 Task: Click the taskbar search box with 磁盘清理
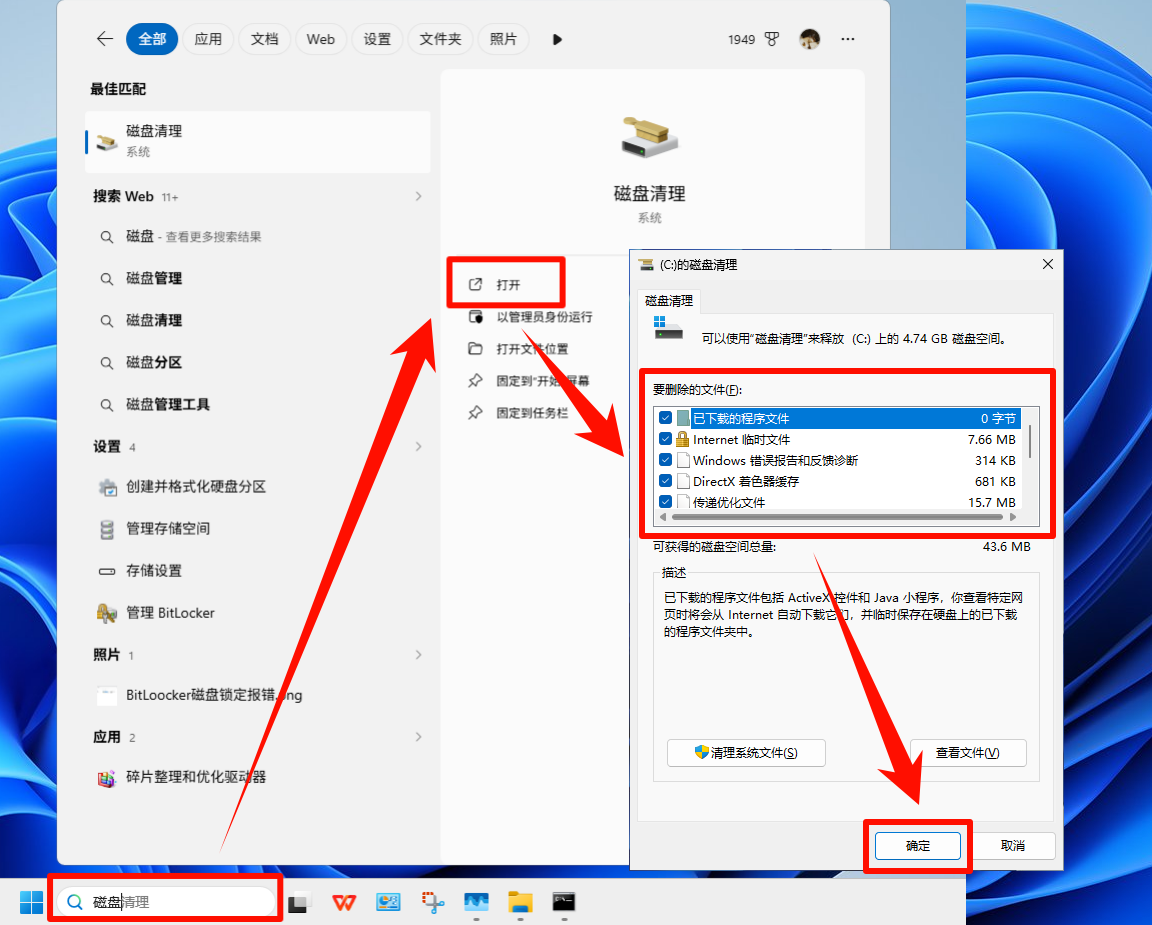tap(166, 901)
